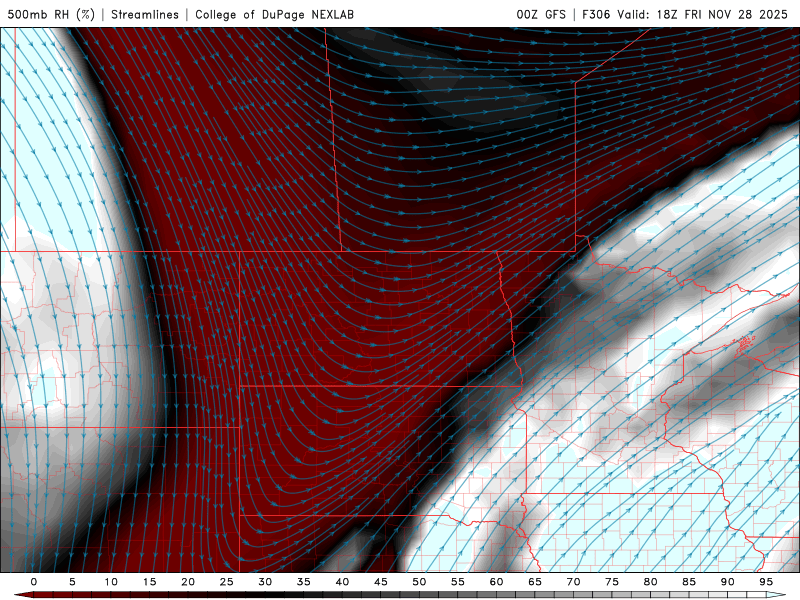Click the "60" label on the color scale

(496, 582)
